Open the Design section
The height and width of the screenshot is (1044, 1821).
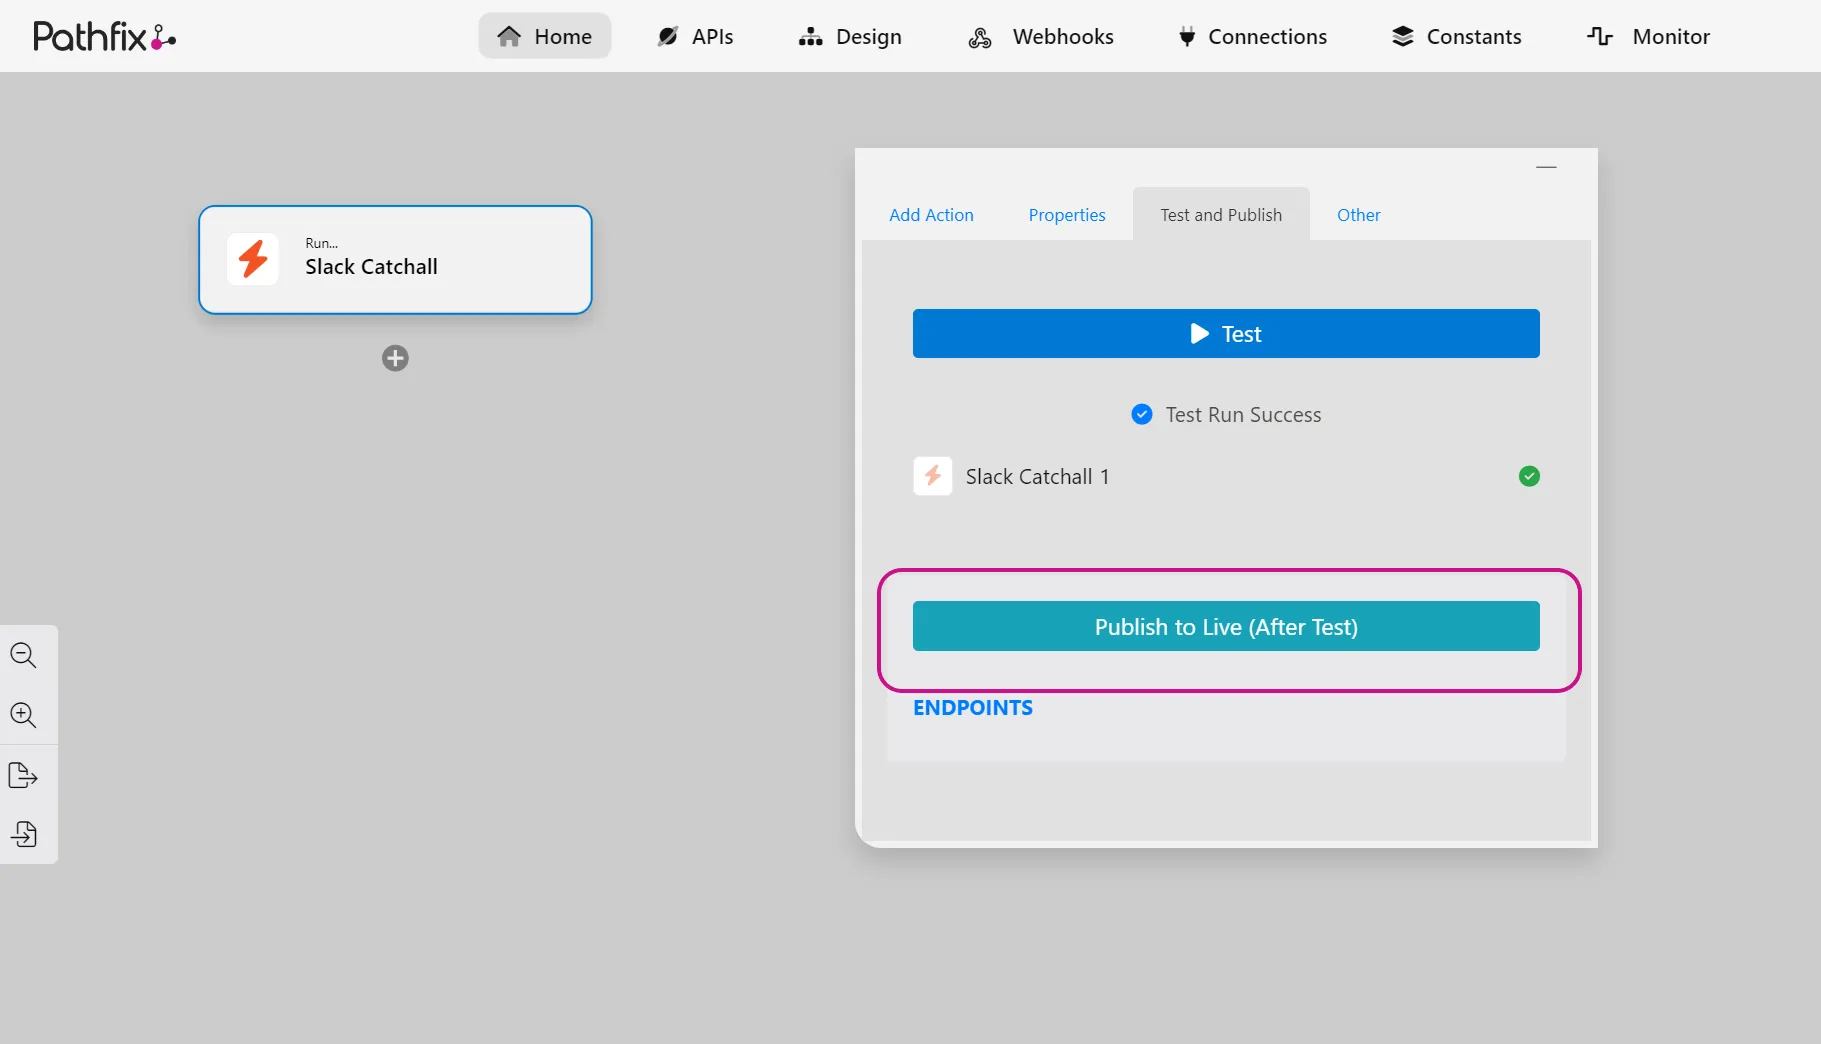pos(850,36)
